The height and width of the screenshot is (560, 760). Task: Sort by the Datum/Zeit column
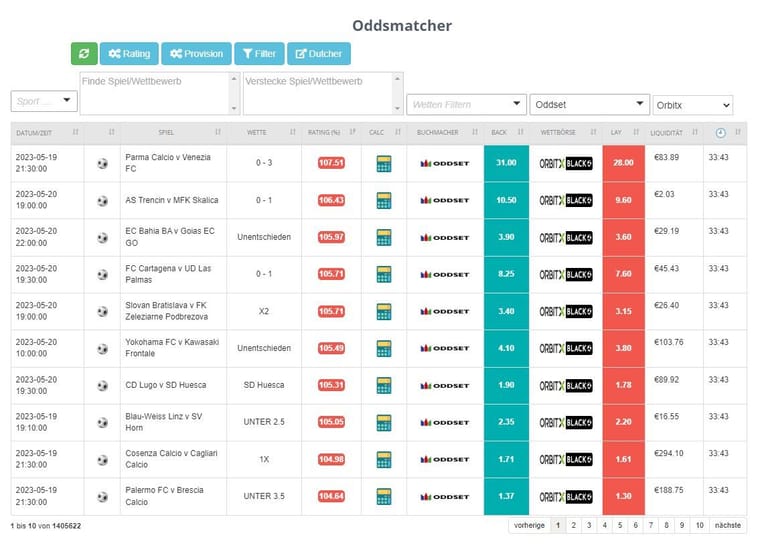tap(47, 132)
